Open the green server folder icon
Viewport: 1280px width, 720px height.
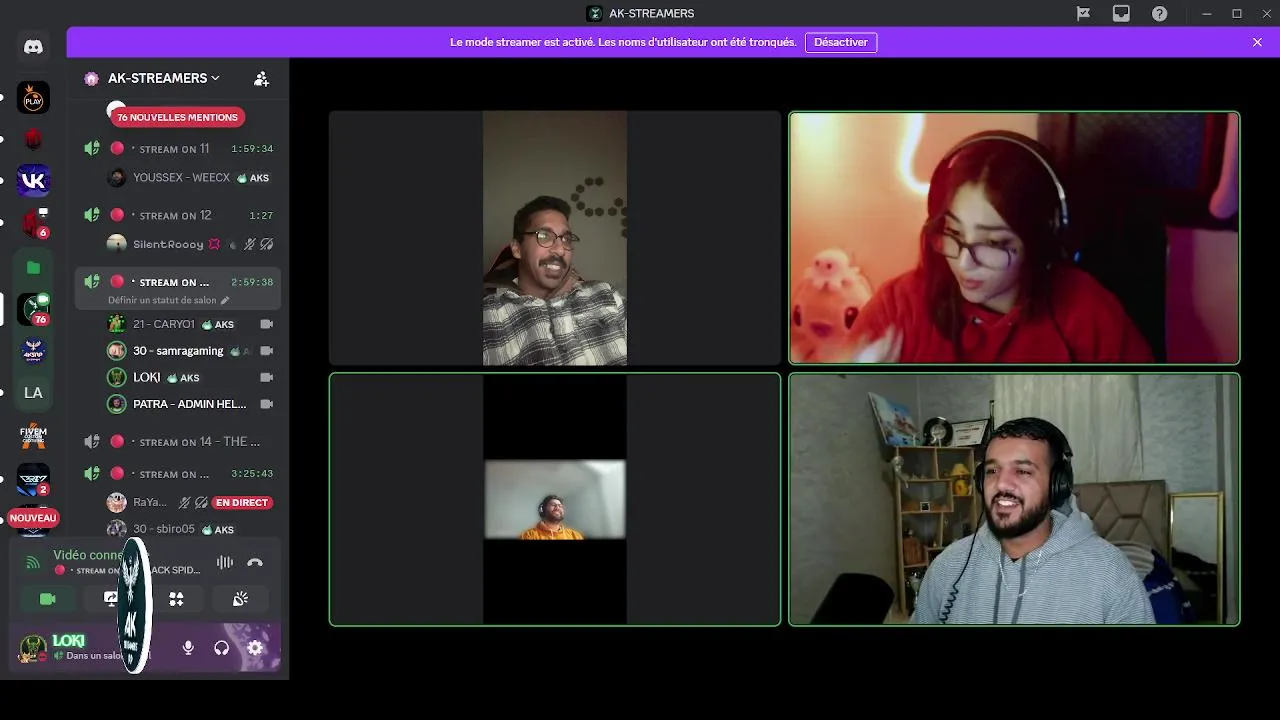tap(33, 267)
